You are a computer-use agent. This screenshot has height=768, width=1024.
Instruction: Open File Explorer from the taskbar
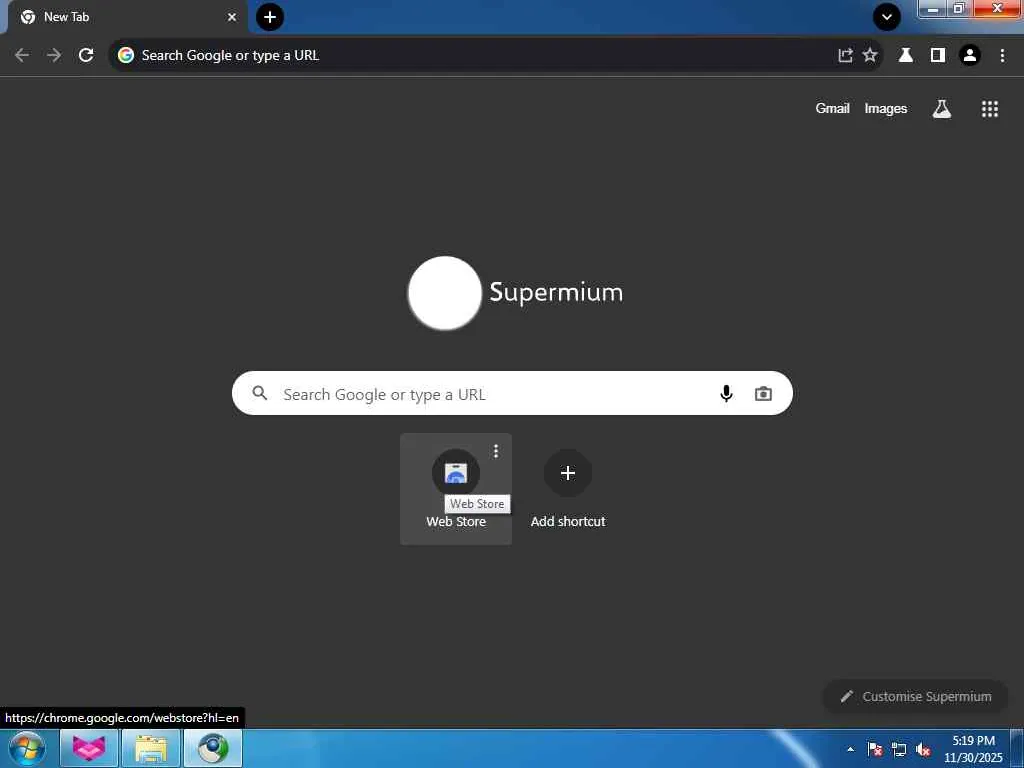[x=151, y=748]
